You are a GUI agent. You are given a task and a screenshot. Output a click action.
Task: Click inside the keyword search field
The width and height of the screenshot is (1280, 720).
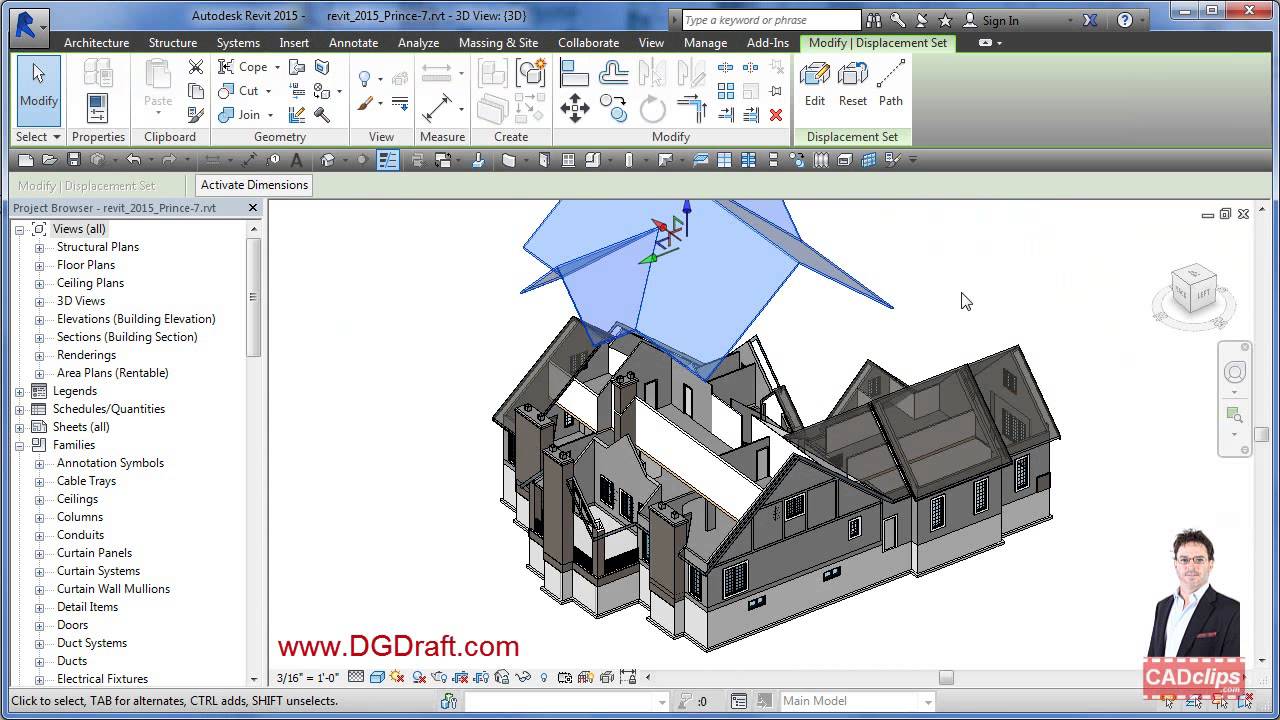coord(770,19)
